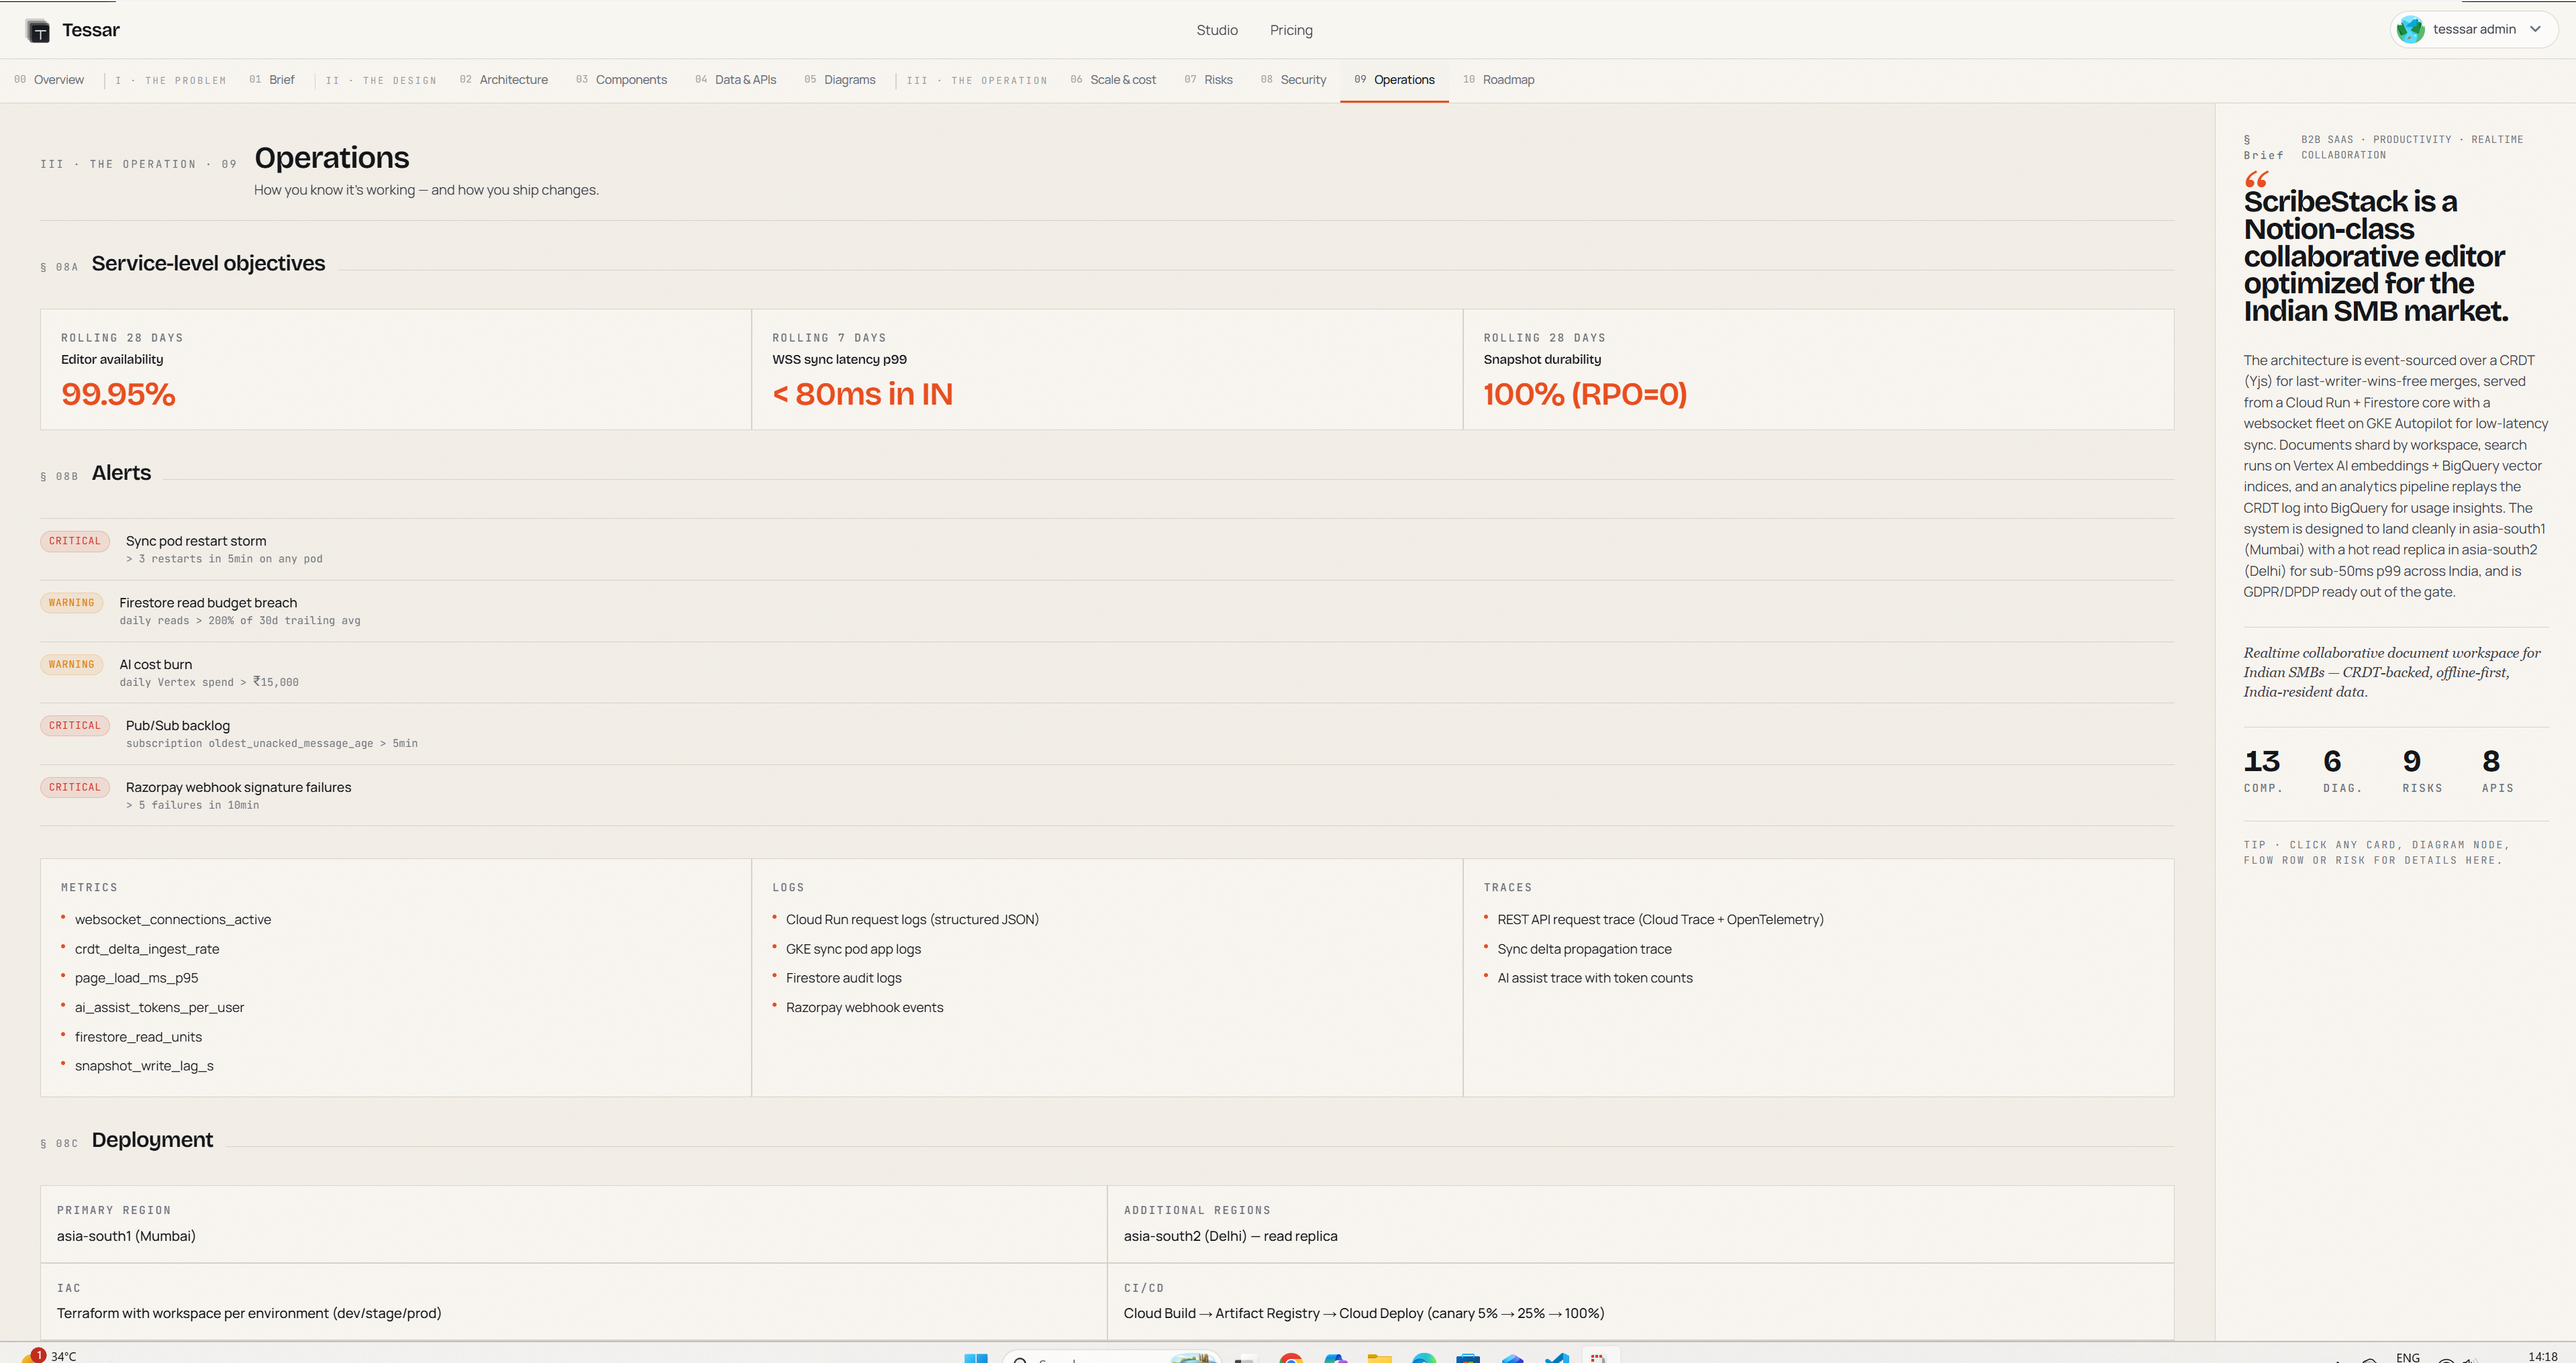Select the Pub/Sub backlog alert row
The width and height of the screenshot is (2576, 1363).
tap(1107, 734)
